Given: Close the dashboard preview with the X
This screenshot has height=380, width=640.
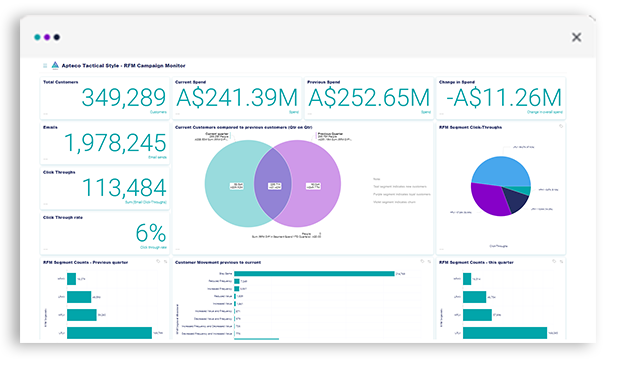Looking at the screenshot, I should point(576,38).
